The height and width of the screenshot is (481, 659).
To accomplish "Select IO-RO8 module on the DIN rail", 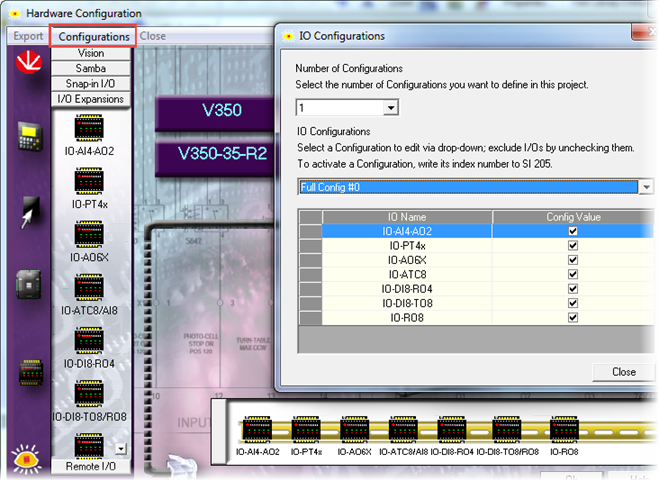I will (564, 430).
